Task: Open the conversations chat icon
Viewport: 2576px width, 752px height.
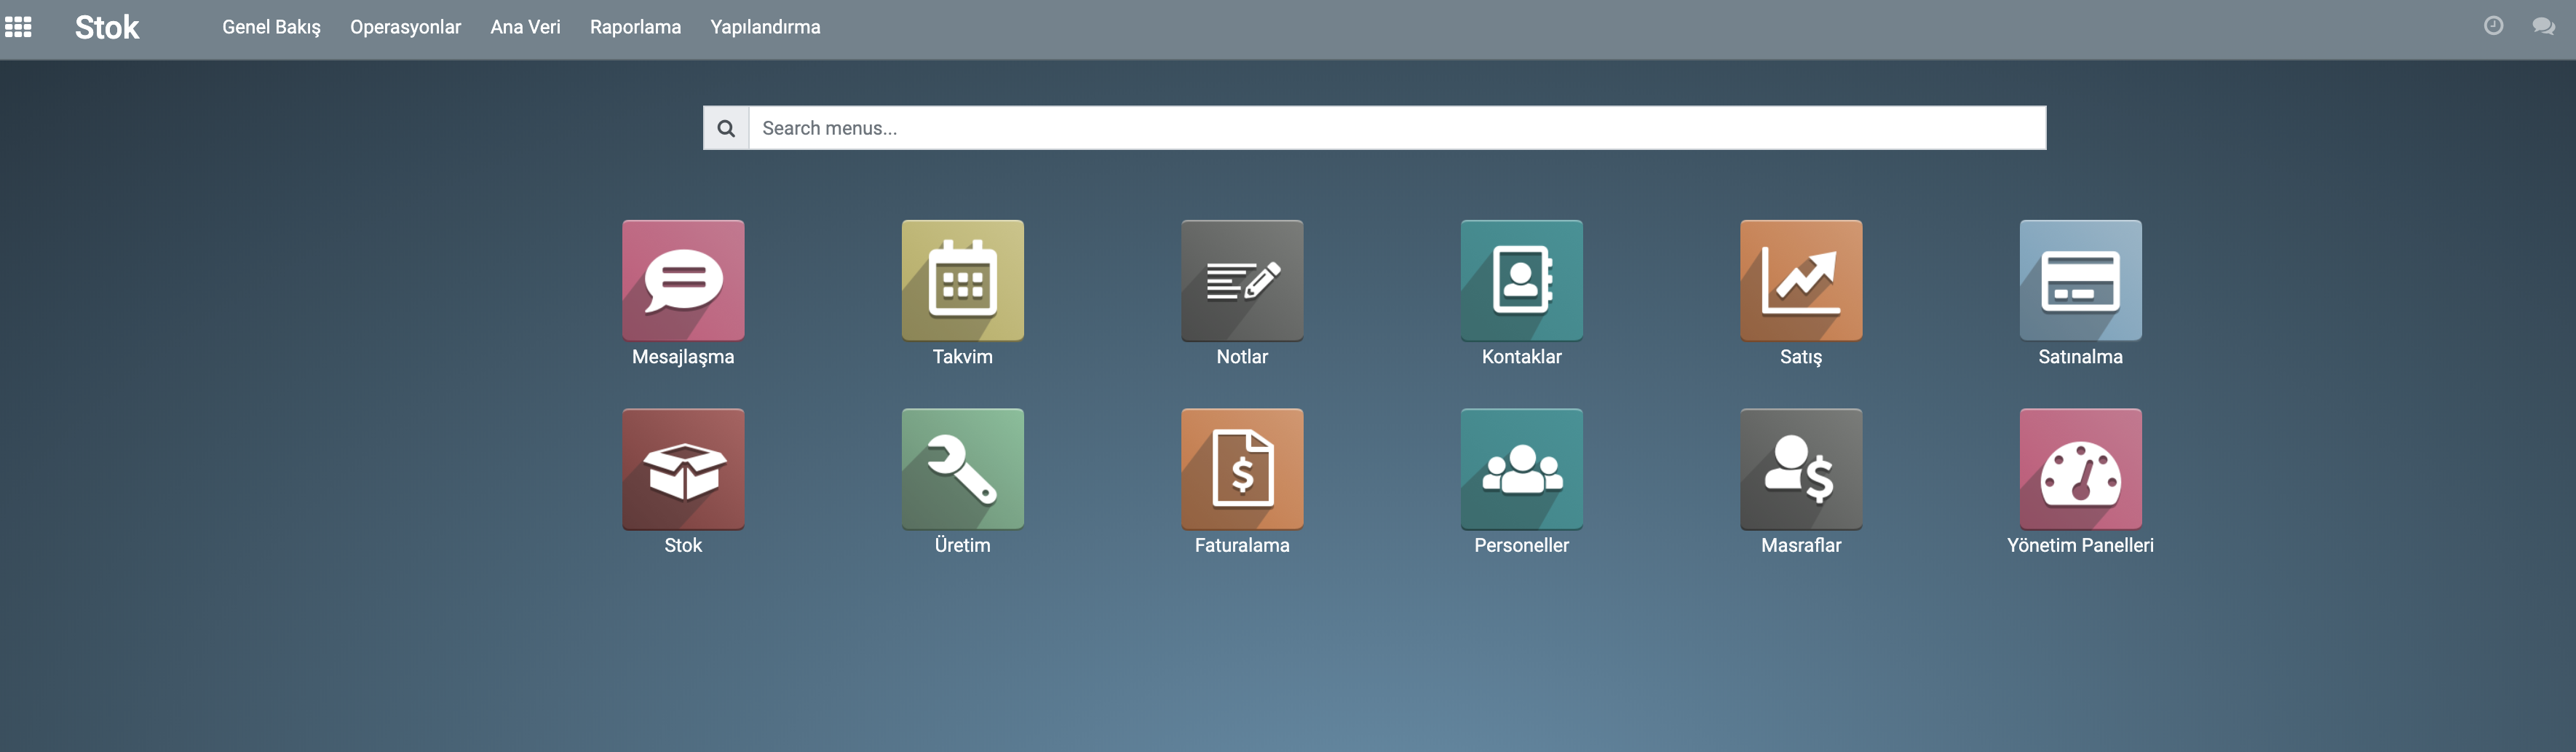Action: click(x=2543, y=26)
